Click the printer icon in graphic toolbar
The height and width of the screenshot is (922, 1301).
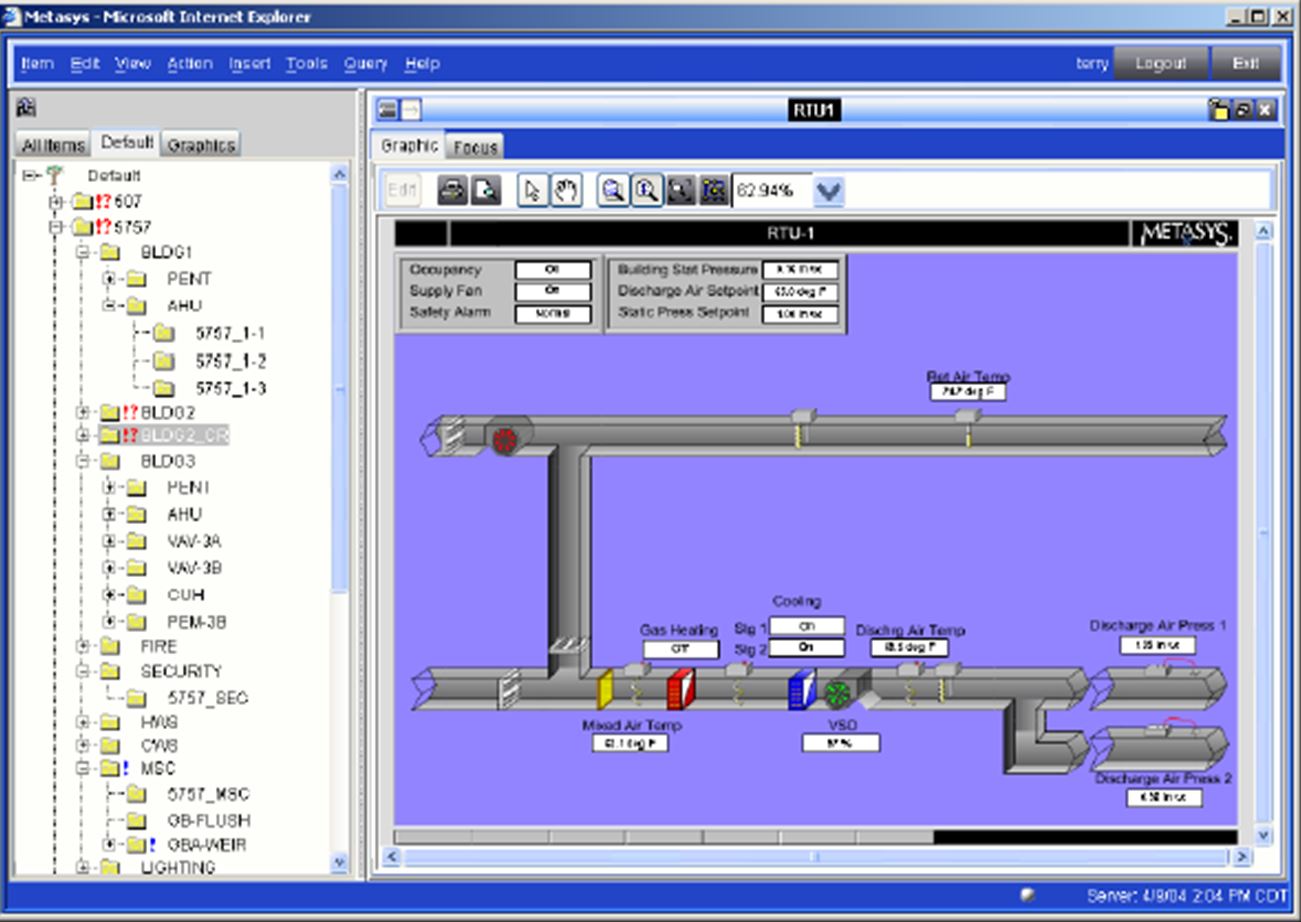pyautogui.click(x=452, y=190)
